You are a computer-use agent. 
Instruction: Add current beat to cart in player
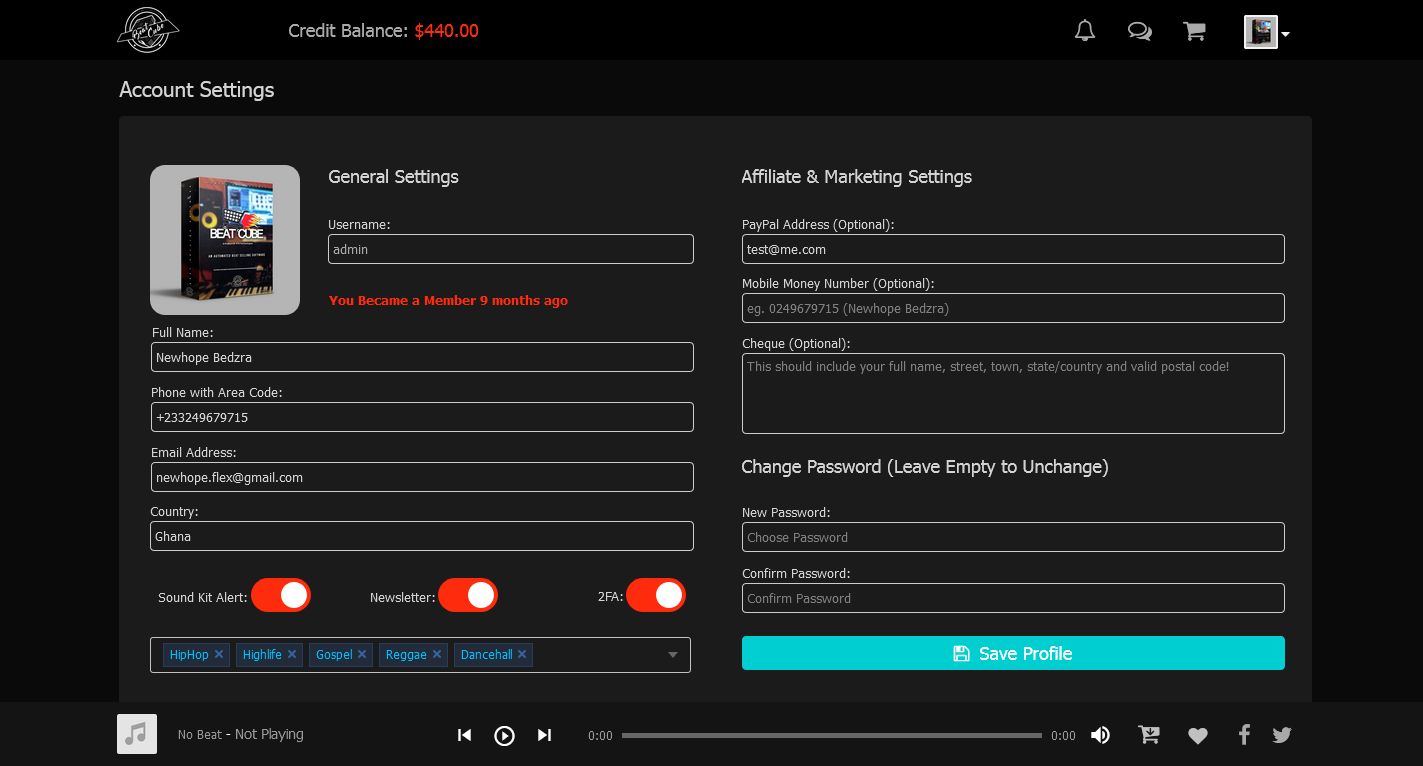(x=1149, y=735)
